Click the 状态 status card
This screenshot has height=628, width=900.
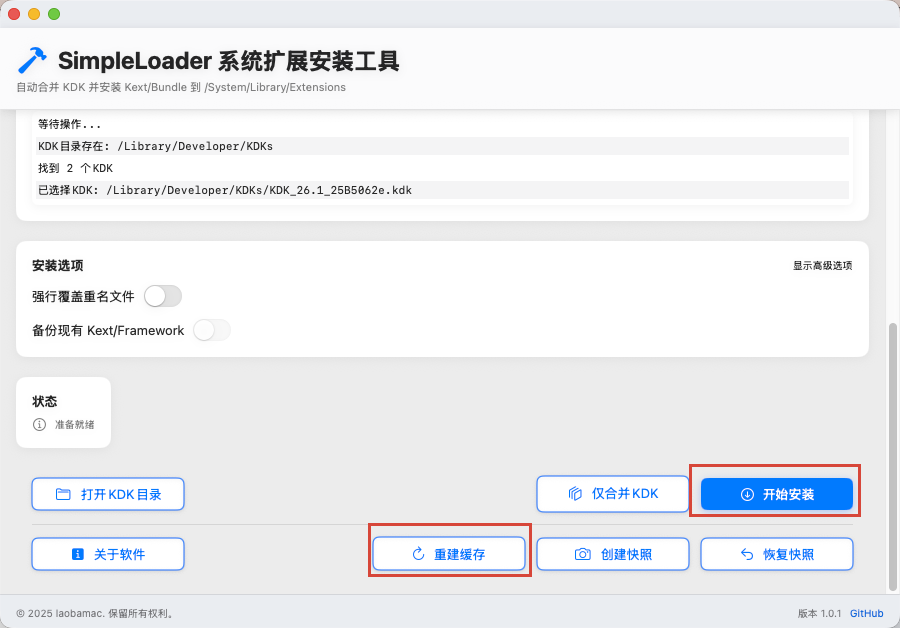click(x=64, y=412)
